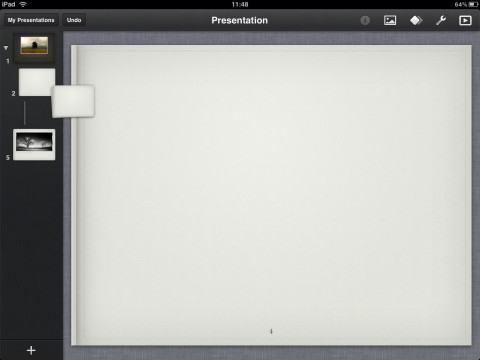
Task: Tap the 11:48 clock in status bar
Action: [x=240, y=4]
